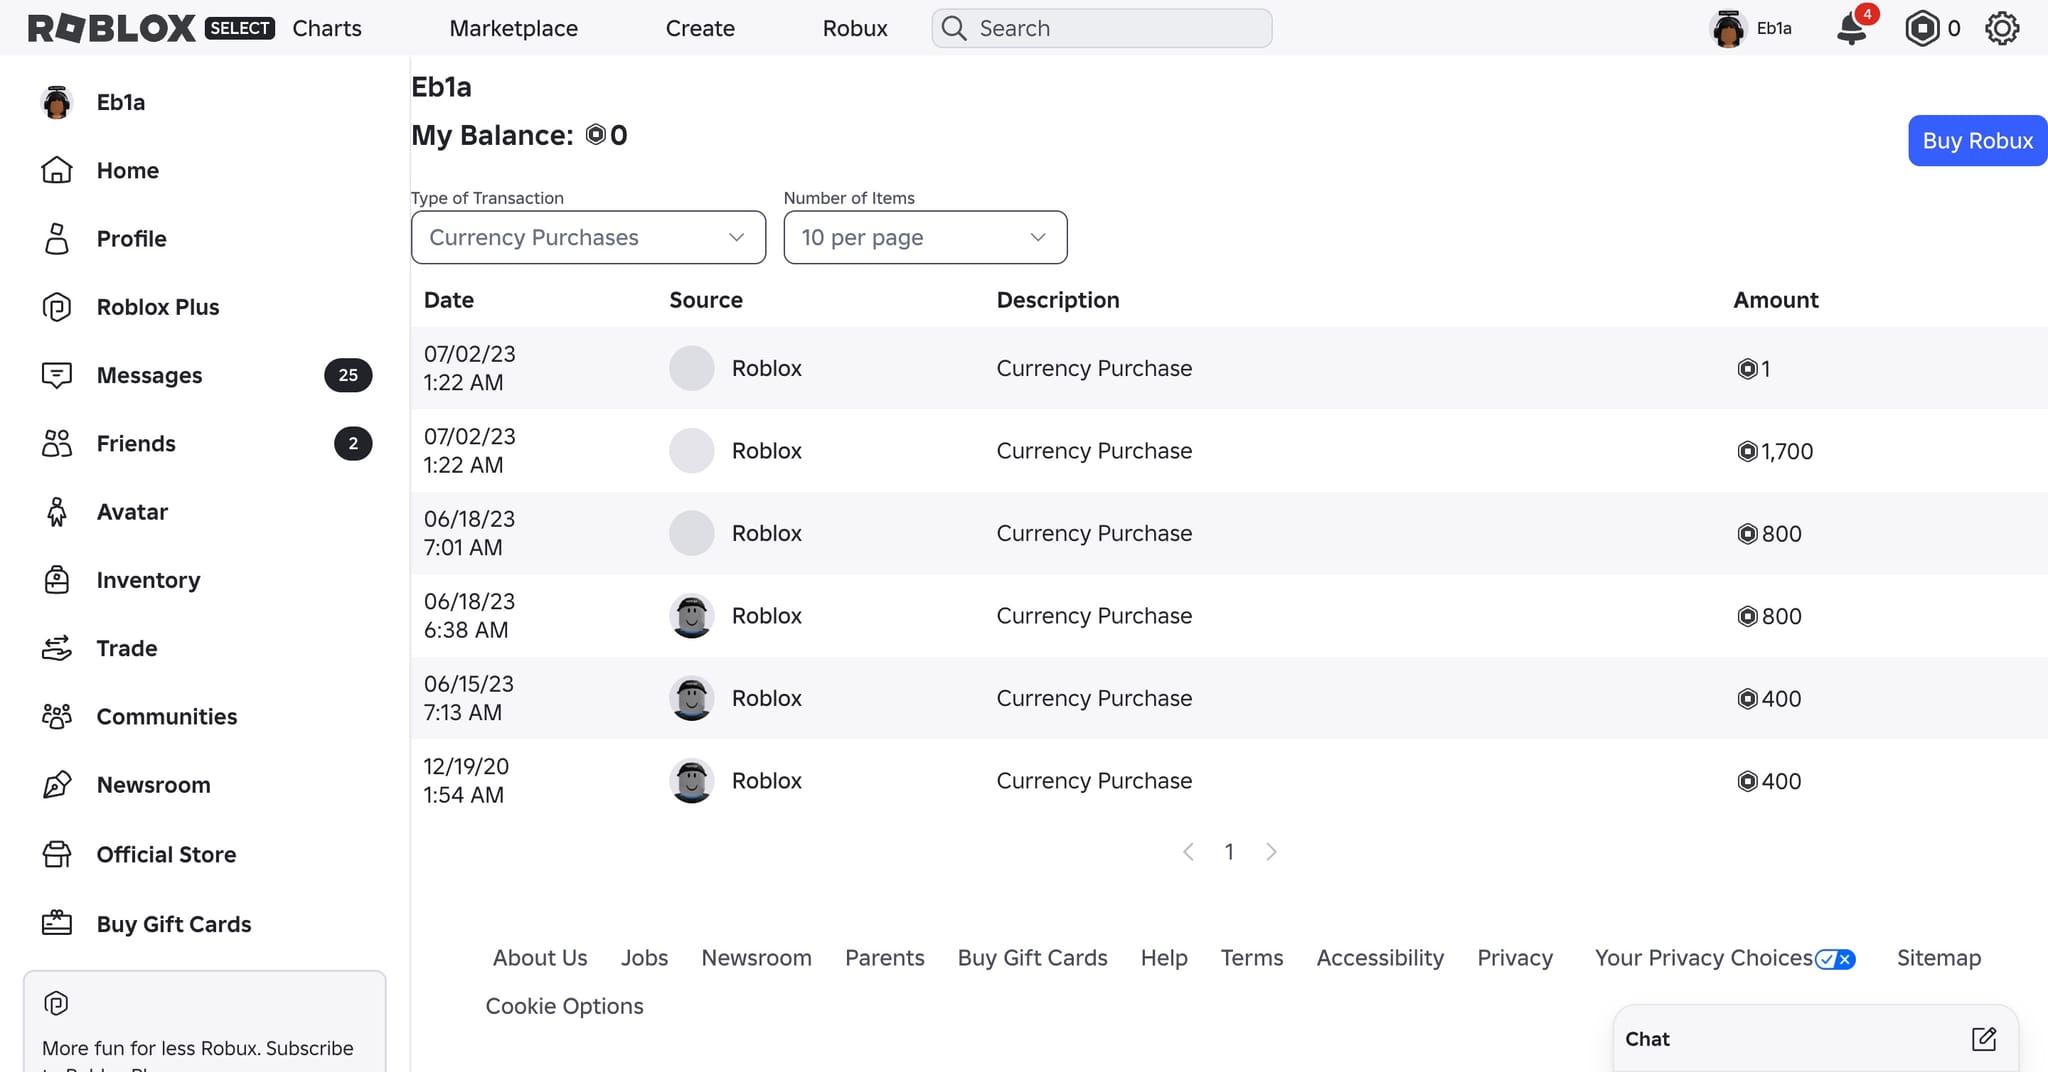Image resolution: width=2048 pixels, height=1072 pixels.
Task: Click the Roblox logo
Action: coord(112,28)
